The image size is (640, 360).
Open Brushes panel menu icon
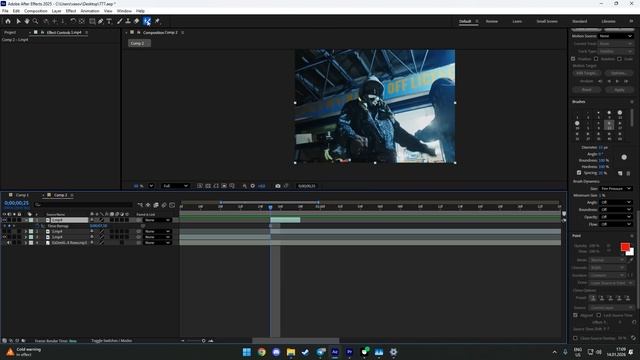632,102
